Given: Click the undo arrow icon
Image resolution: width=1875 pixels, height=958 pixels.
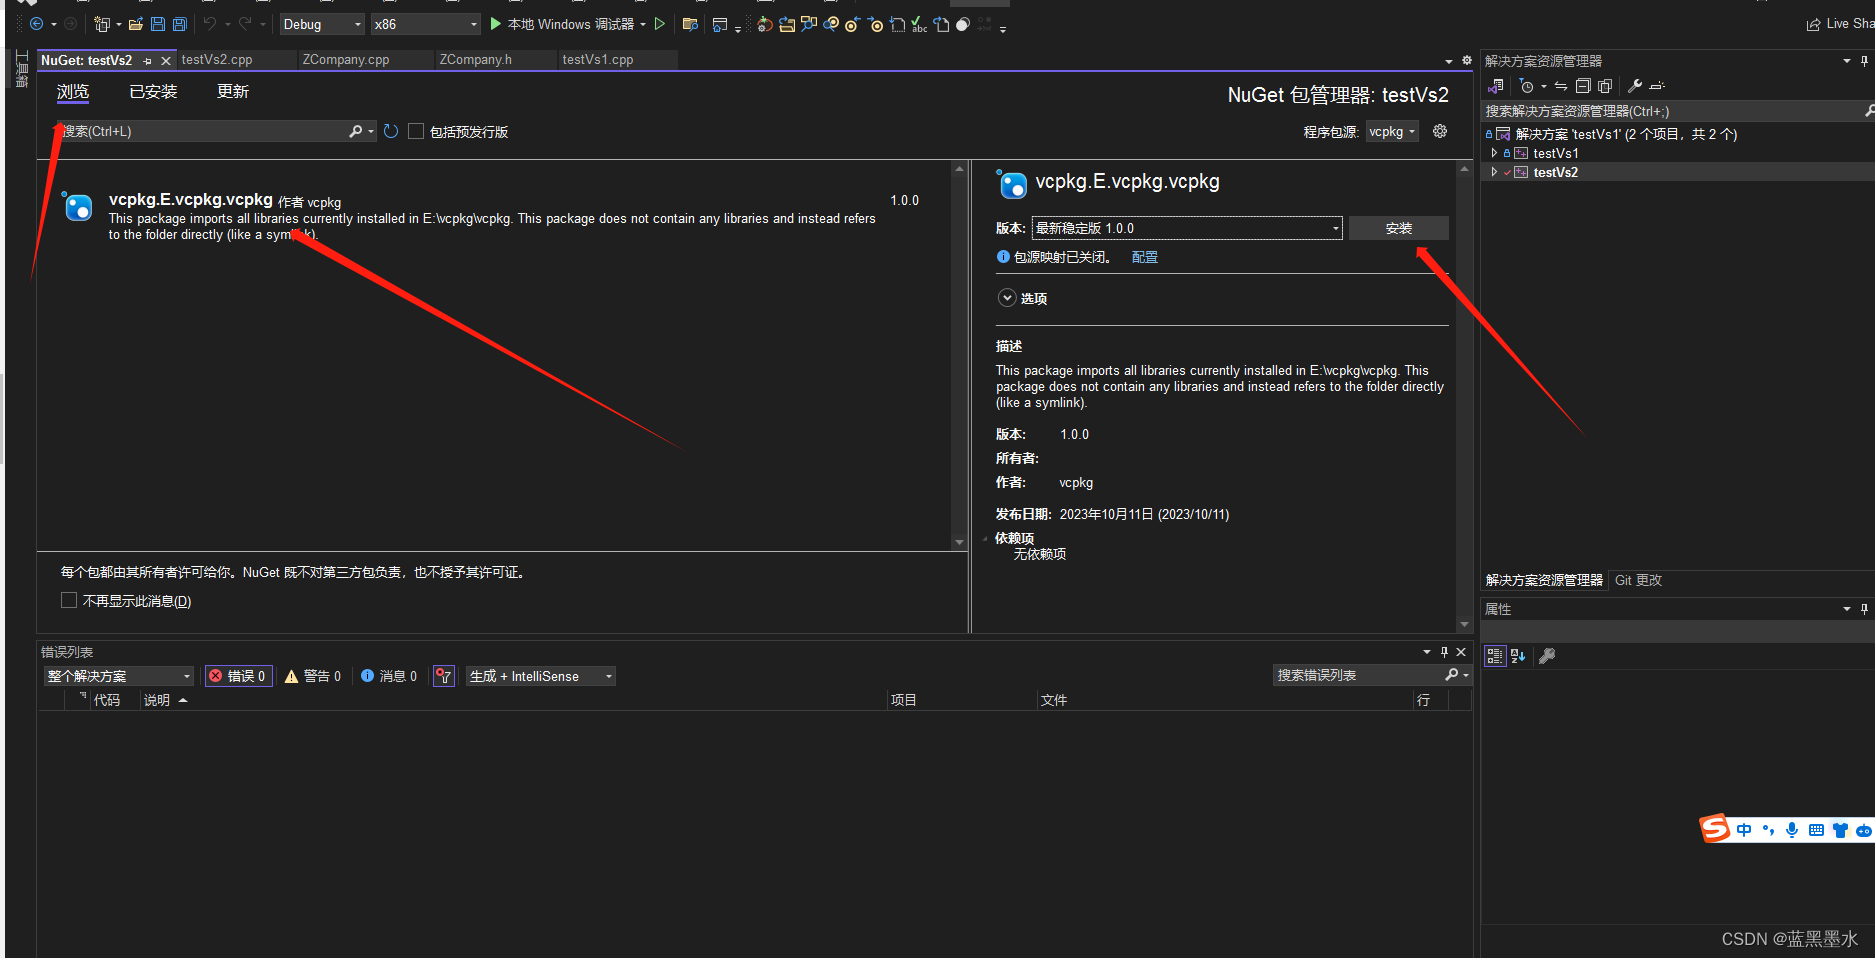Looking at the screenshot, I should point(209,24).
